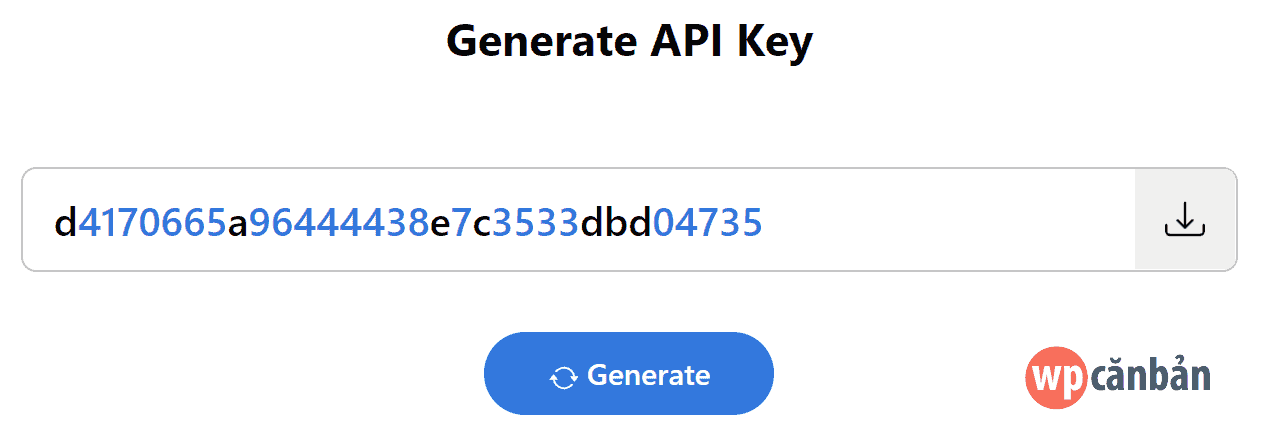1263x444 pixels.
Task: Click the empty space after the key text
Action: (948, 219)
